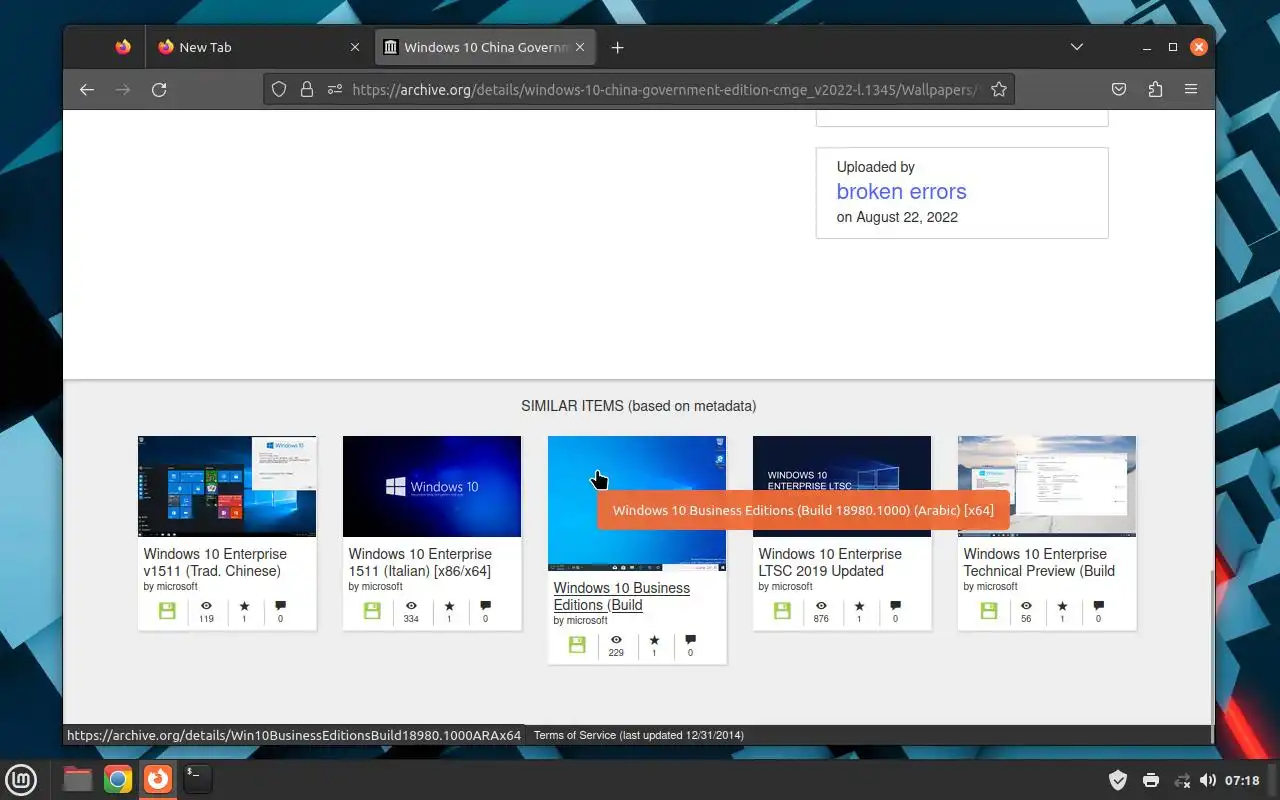Open printer tray icon
This screenshot has width=1280, height=800.
click(x=1151, y=780)
